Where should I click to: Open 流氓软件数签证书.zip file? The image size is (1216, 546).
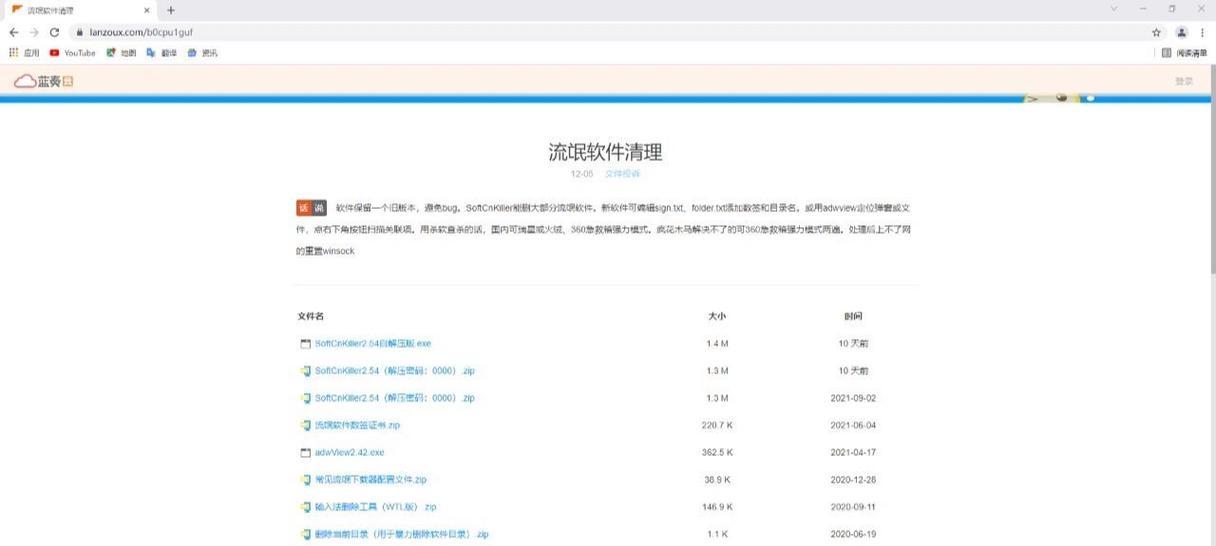[357, 425]
